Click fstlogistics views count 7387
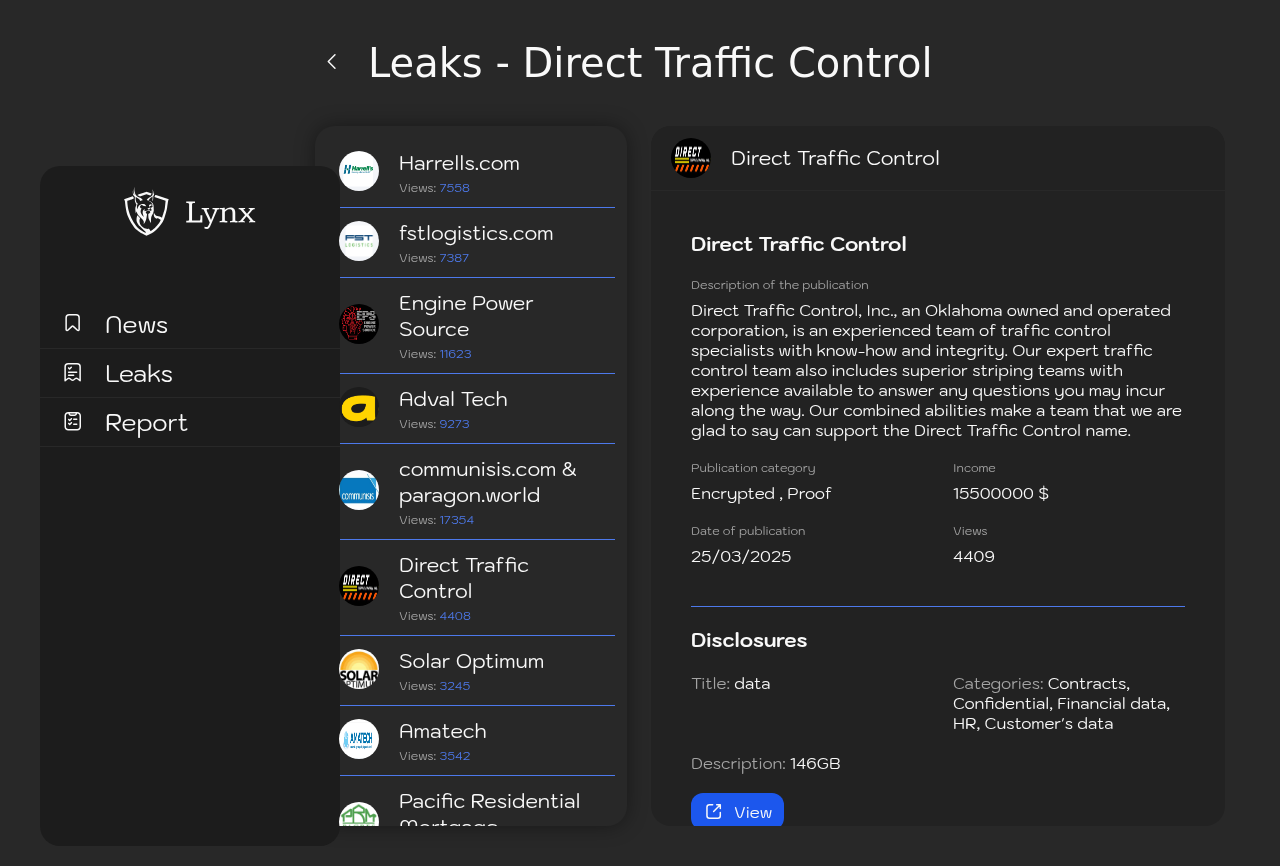Image resolution: width=1280 pixels, height=866 pixels. [454, 258]
